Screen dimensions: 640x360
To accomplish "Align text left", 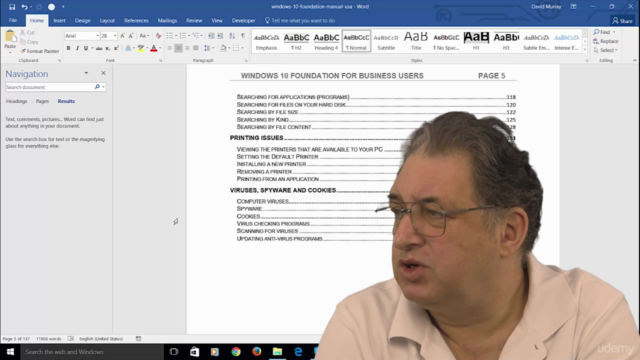I will tap(169, 48).
